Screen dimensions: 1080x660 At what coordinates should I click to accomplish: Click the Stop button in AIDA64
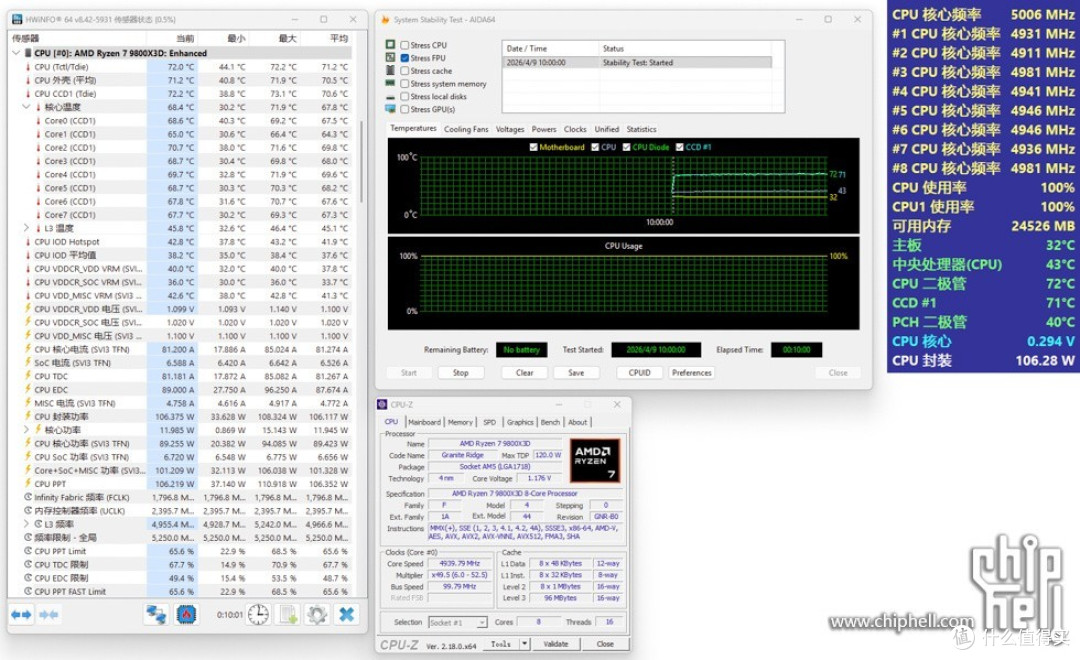[461, 373]
